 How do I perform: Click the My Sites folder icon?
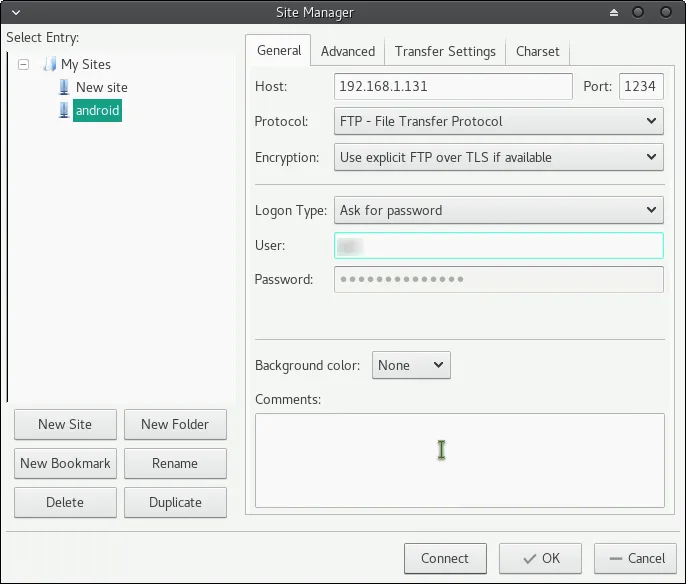point(50,64)
